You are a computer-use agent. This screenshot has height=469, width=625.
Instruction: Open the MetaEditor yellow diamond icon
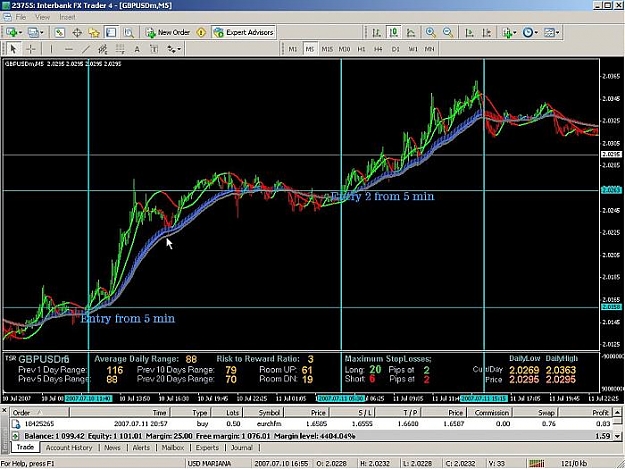[201, 33]
